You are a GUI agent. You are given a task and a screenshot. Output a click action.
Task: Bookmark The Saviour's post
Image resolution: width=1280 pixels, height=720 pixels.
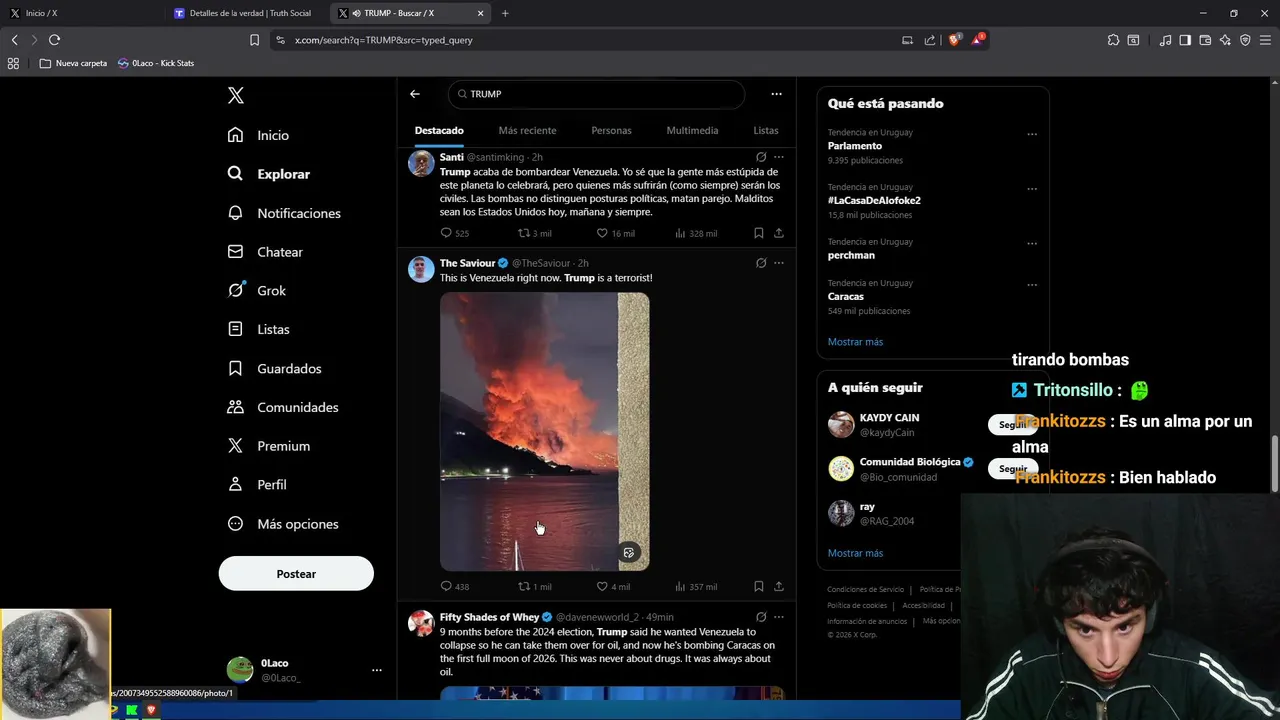pos(758,587)
